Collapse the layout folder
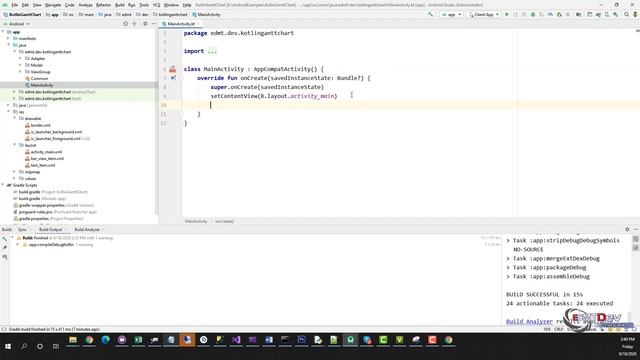The width and height of the screenshot is (640, 360). tap(15, 145)
